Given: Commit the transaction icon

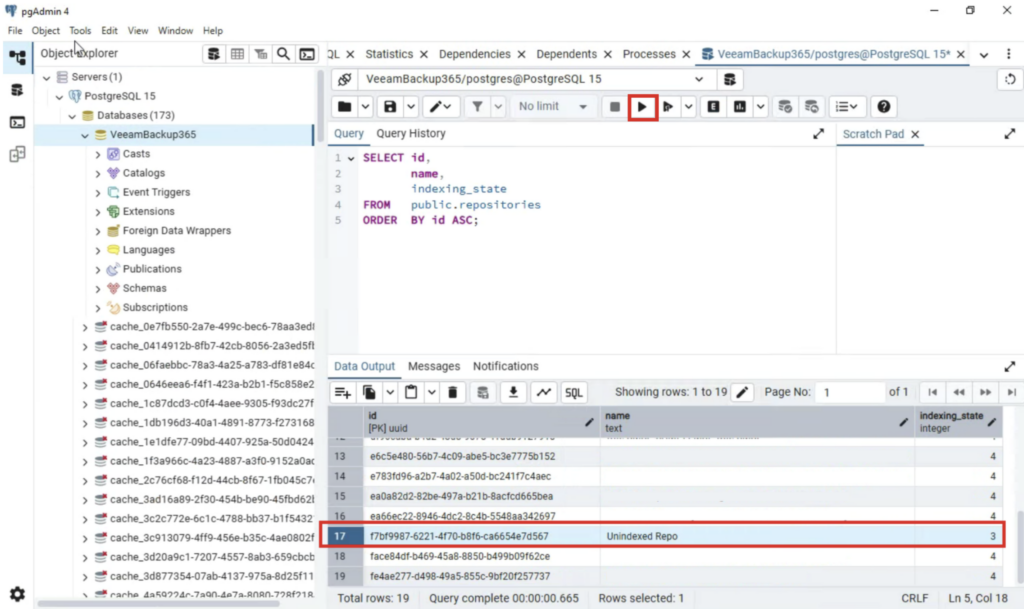Looking at the screenshot, I should pyautogui.click(x=785, y=106).
